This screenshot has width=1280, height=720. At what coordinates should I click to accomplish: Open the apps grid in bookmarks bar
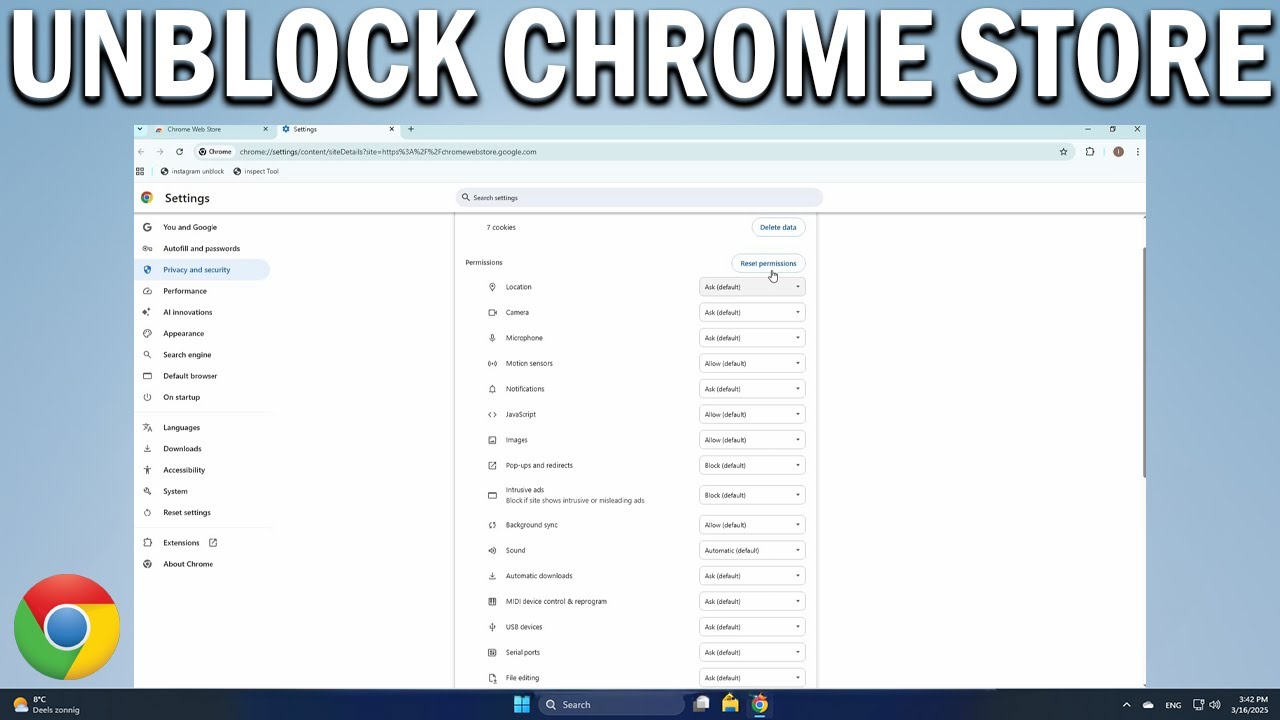pos(141,171)
